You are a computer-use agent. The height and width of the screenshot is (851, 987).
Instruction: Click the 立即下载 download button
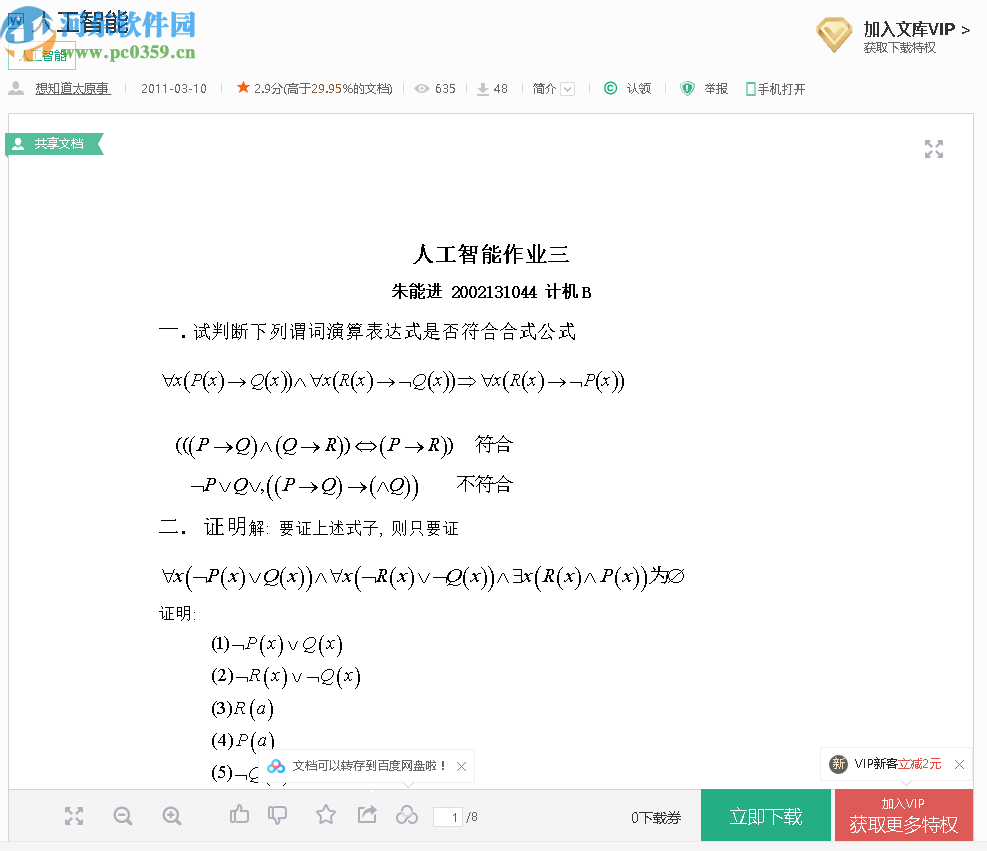(x=766, y=815)
